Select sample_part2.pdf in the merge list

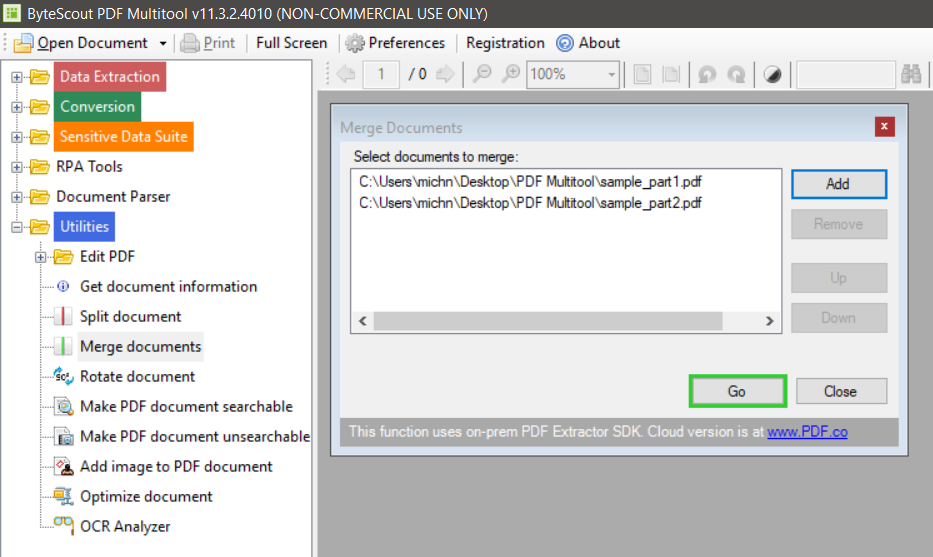(x=530, y=203)
